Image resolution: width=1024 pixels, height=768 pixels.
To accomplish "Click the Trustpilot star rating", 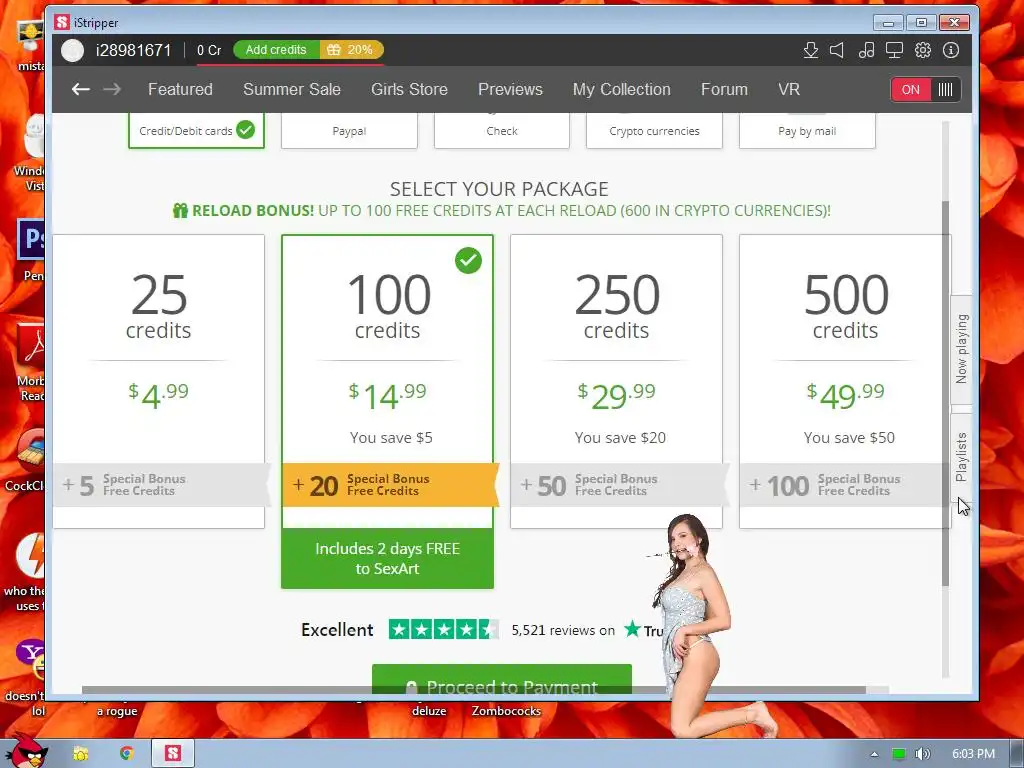I will pos(443,630).
